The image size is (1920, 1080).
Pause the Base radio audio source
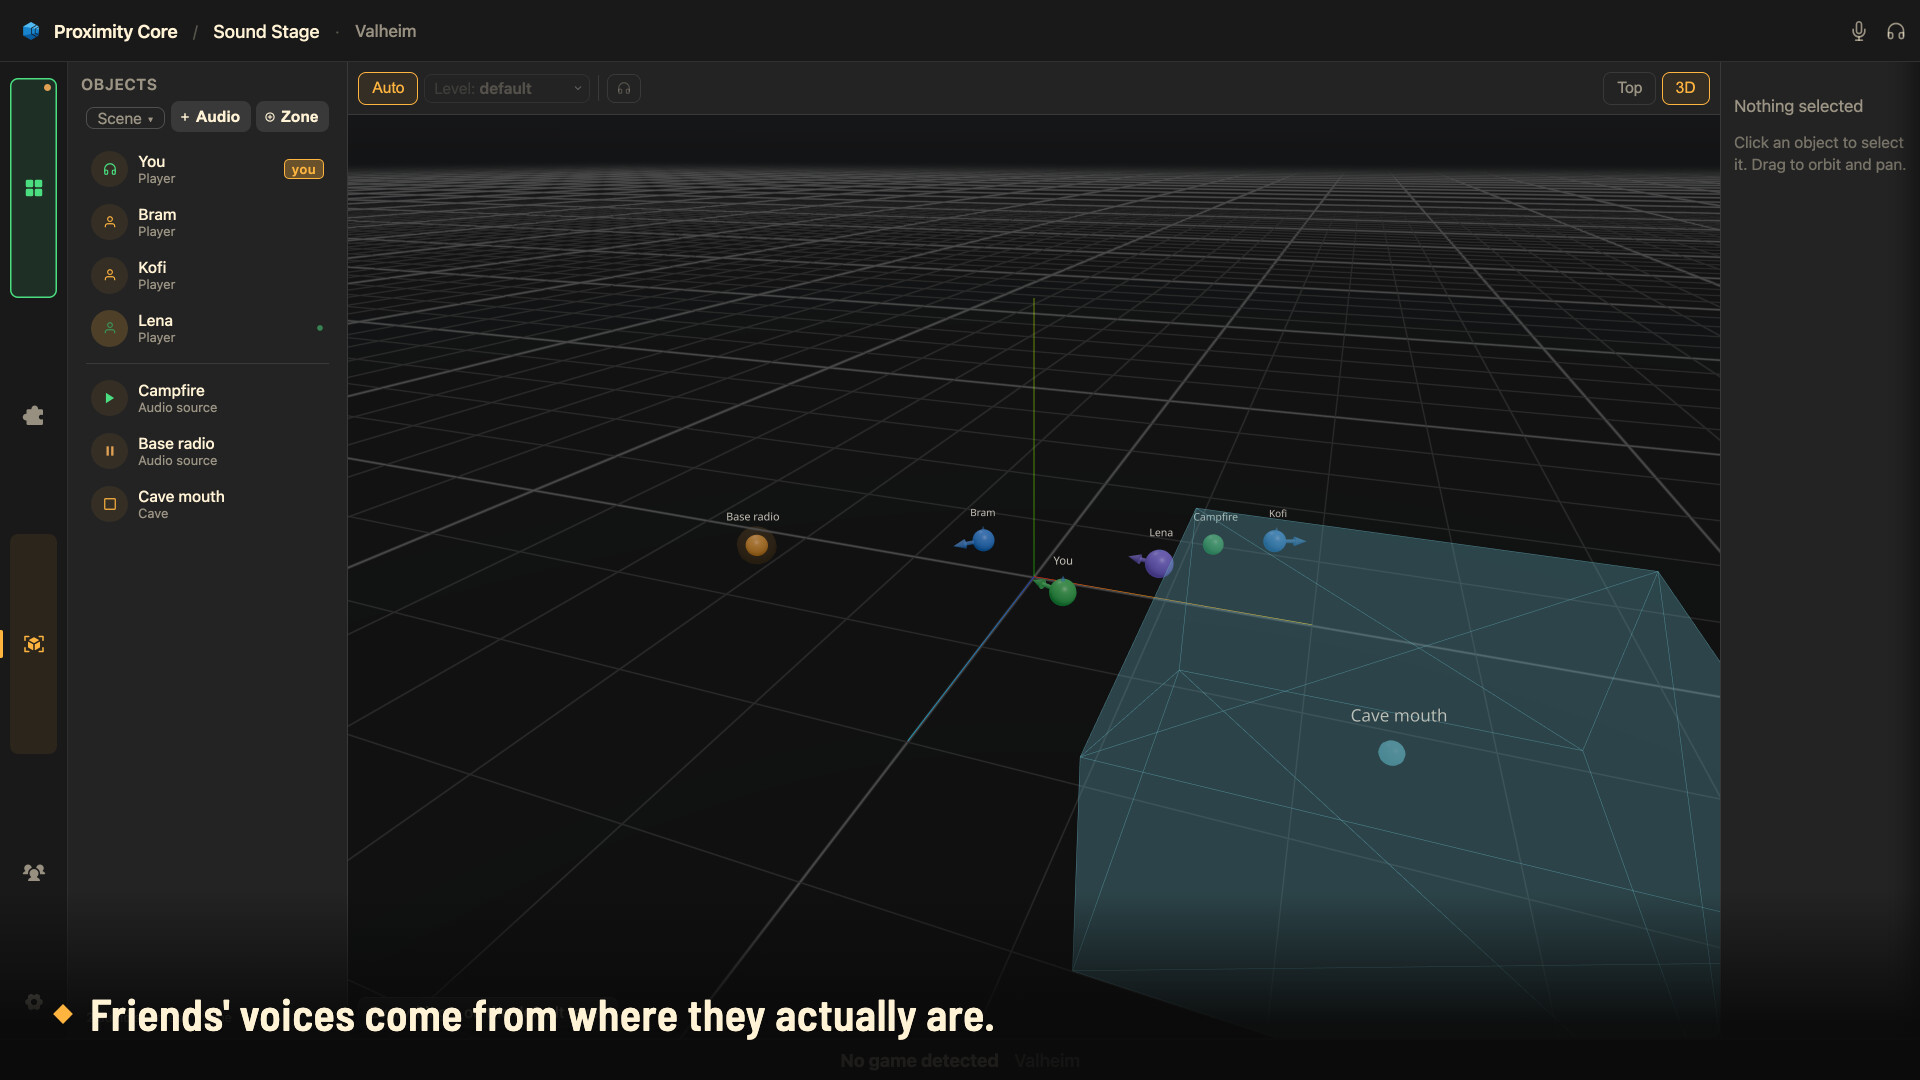(x=110, y=451)
